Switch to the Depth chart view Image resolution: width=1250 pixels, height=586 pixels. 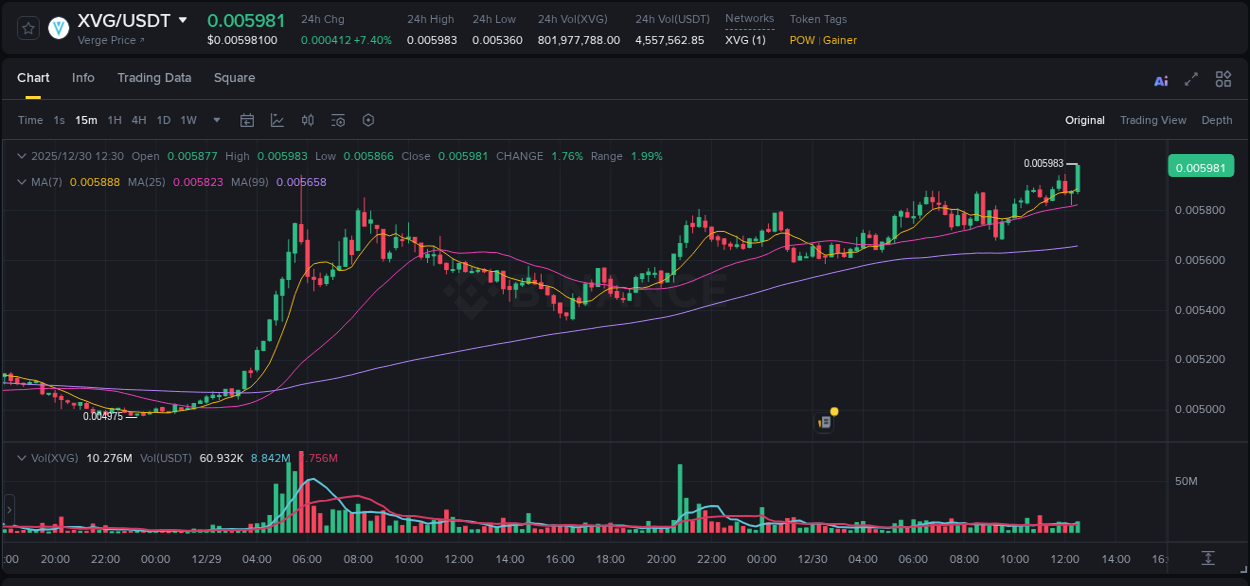1216,120
